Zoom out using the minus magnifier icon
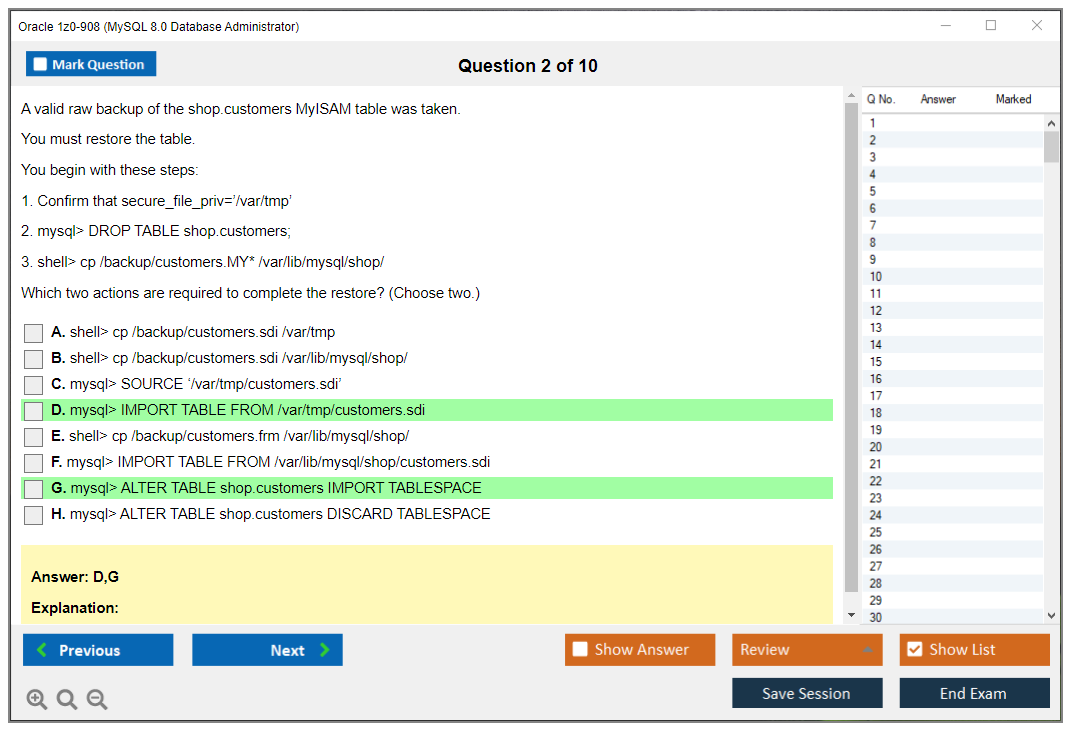The image size is (1075, 735). [x=97, y=699]
